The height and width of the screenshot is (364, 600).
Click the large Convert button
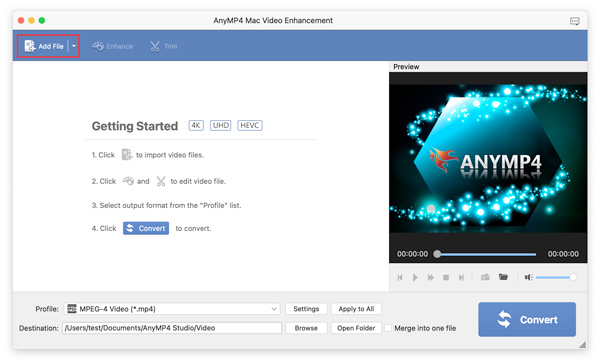click(x=527, y=320)
